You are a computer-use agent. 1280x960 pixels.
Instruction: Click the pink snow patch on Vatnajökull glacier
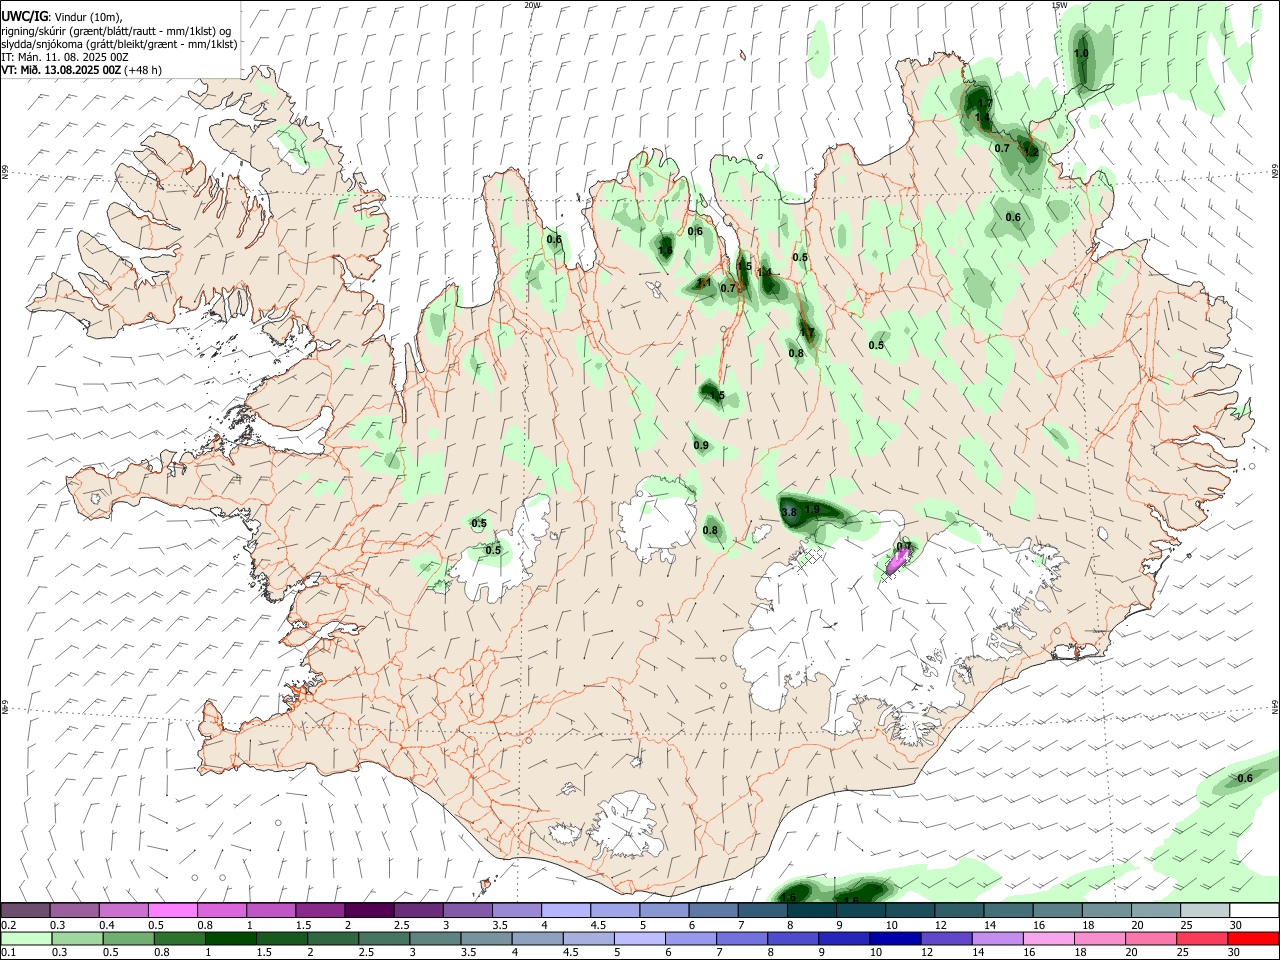(x=898, y=562)
